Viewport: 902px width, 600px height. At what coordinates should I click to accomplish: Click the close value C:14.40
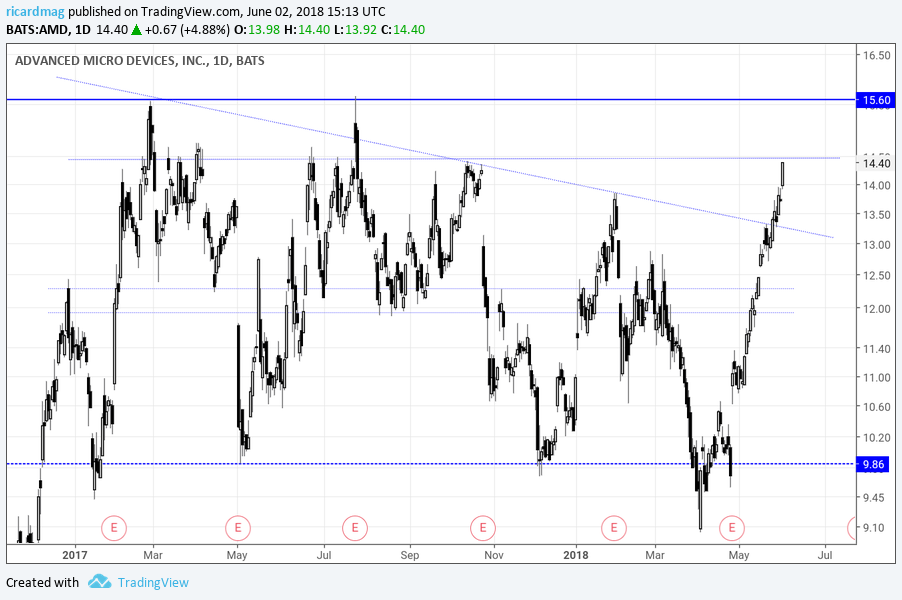click(403, 29)
